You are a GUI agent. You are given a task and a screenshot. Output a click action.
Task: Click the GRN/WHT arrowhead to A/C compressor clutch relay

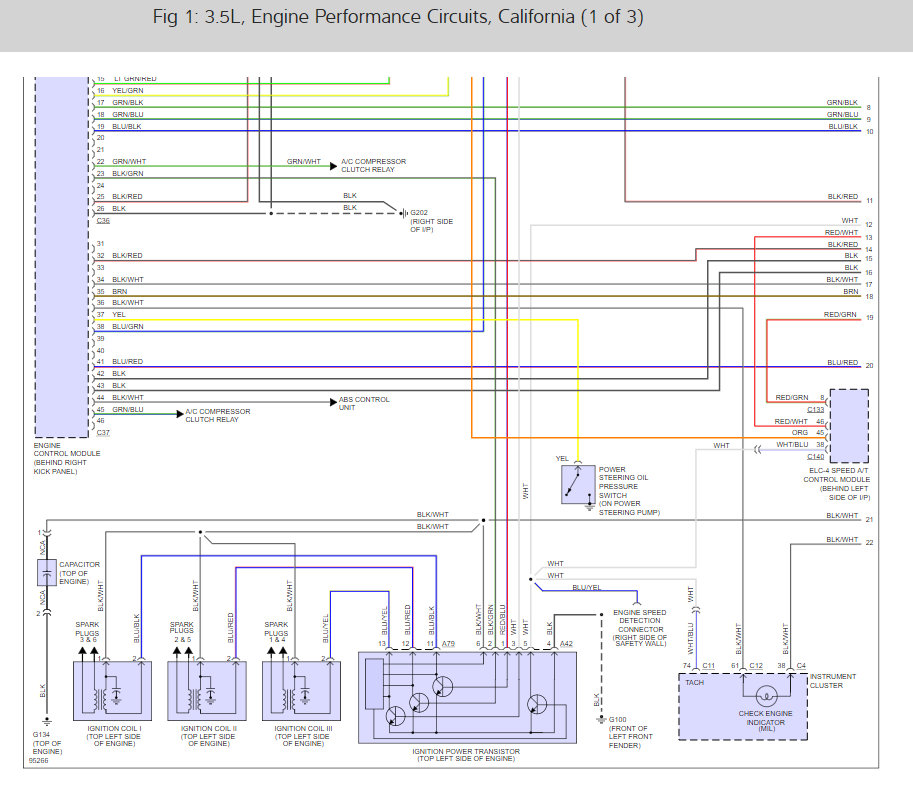[333, 166]
